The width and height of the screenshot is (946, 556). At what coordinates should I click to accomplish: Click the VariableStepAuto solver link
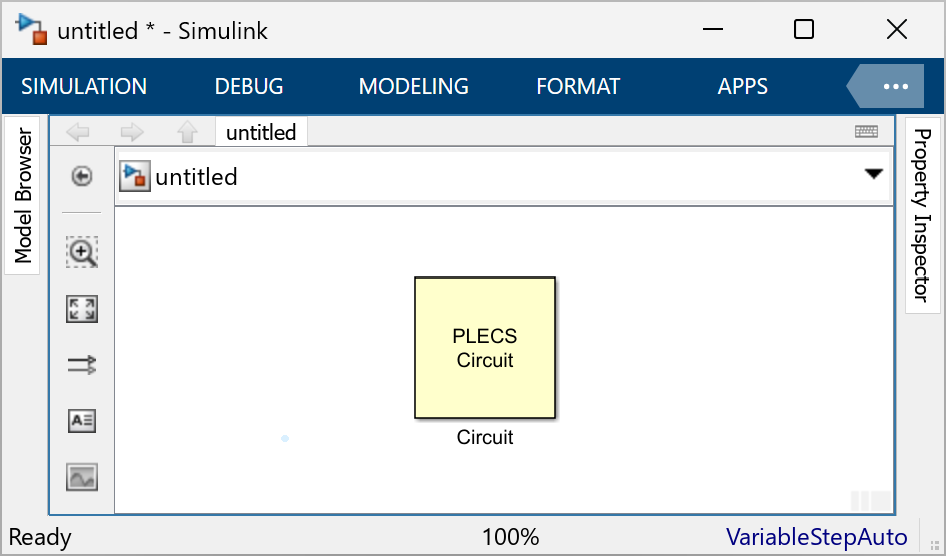[816, 537]
